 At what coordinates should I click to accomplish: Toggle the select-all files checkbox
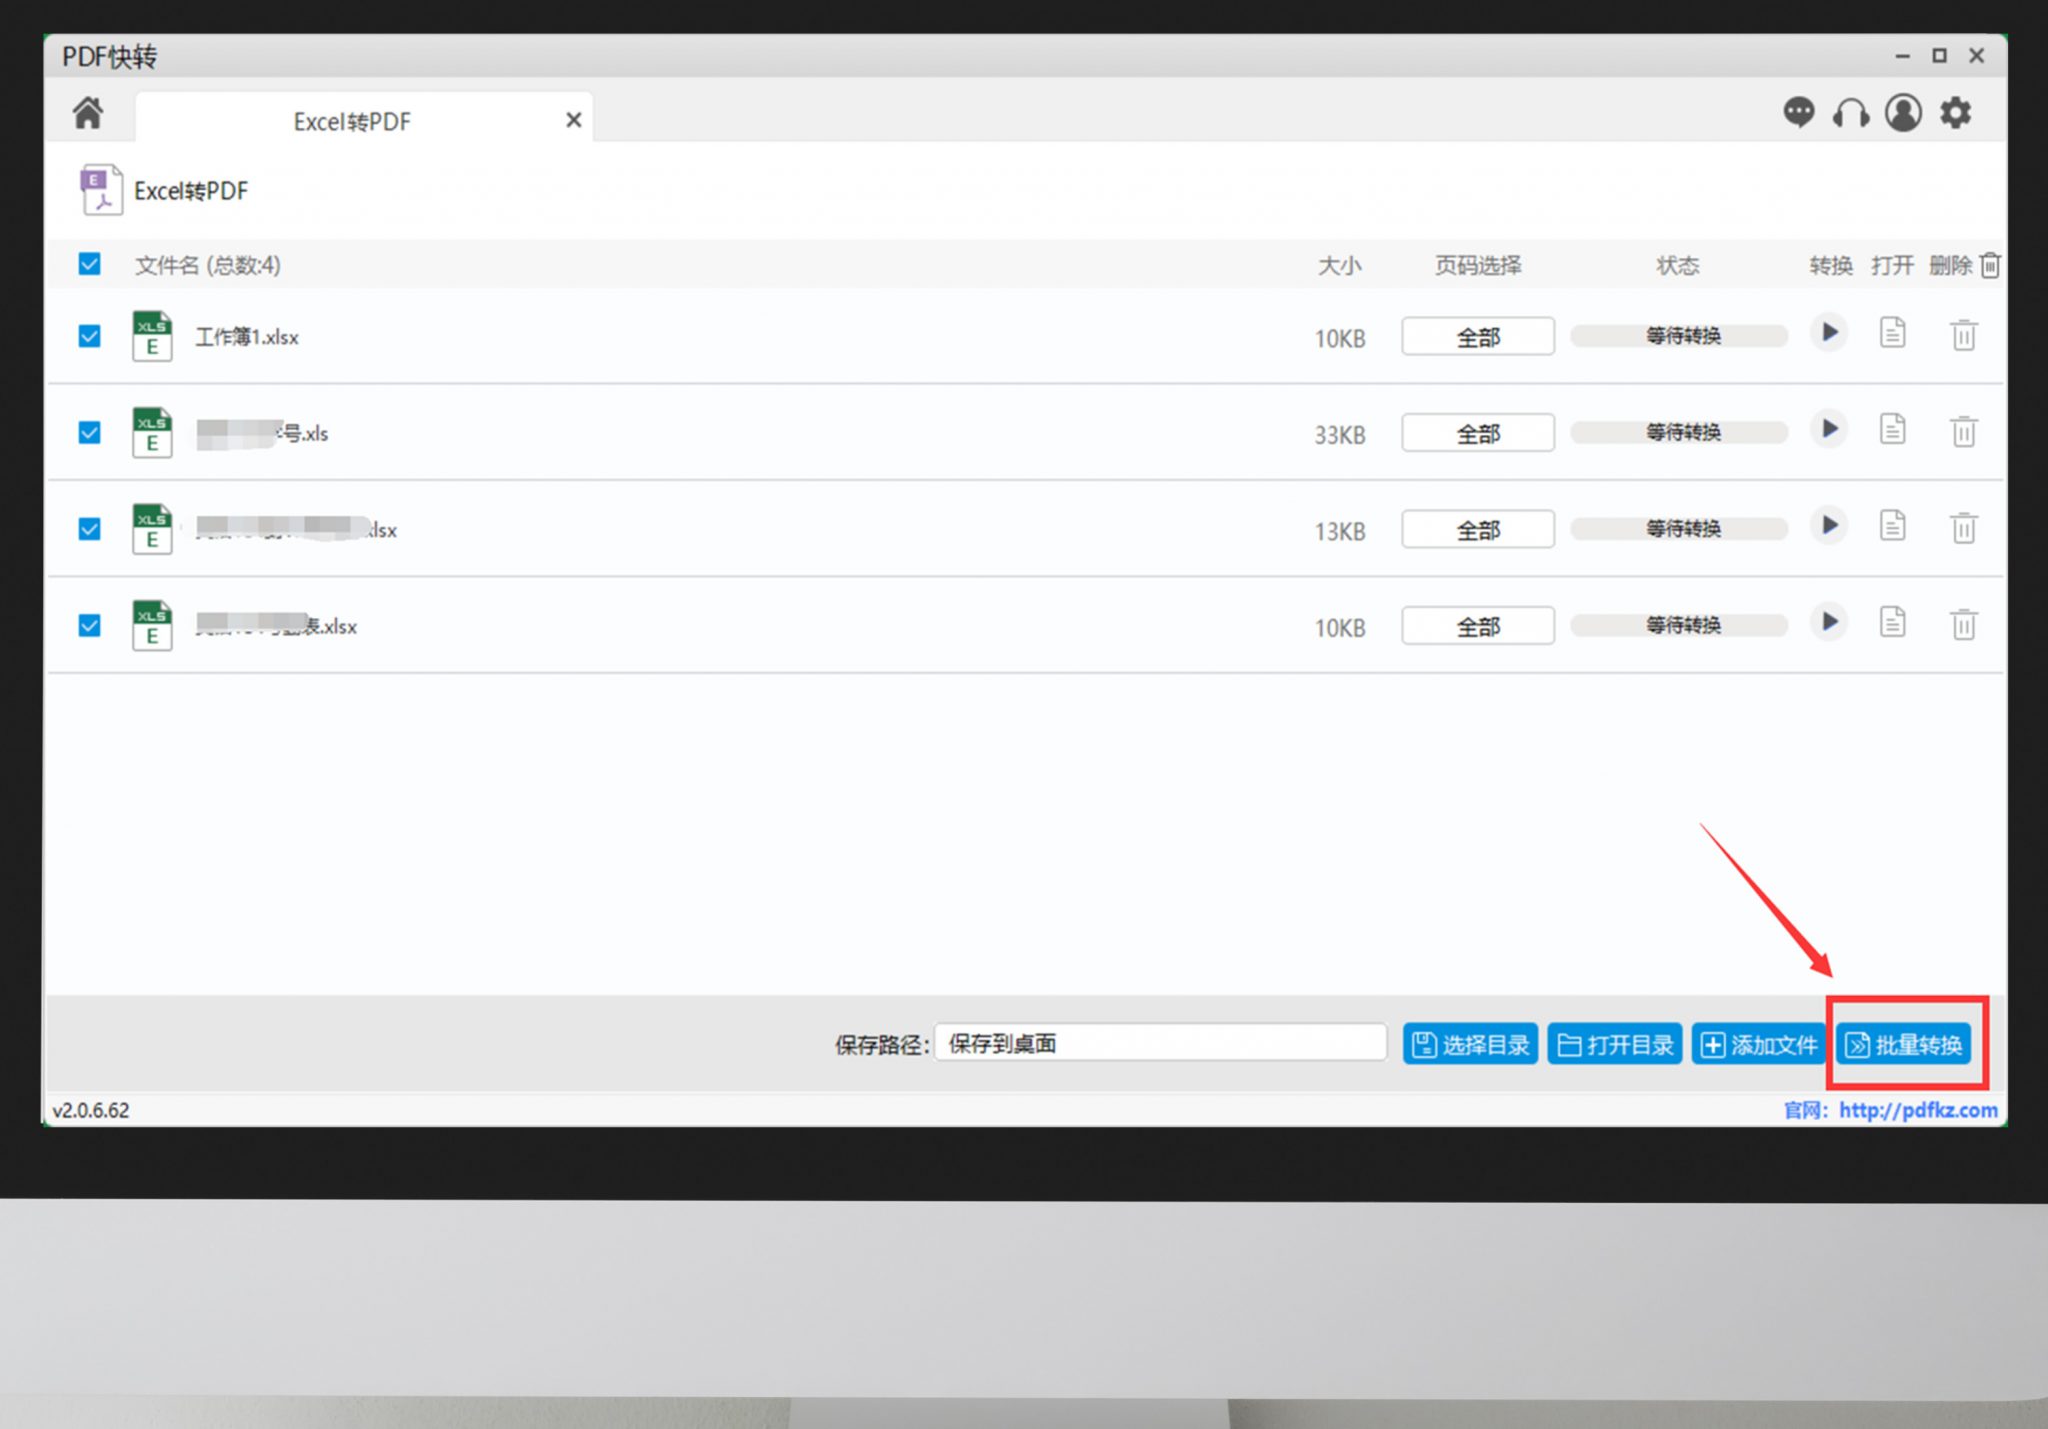coord(90,264)
